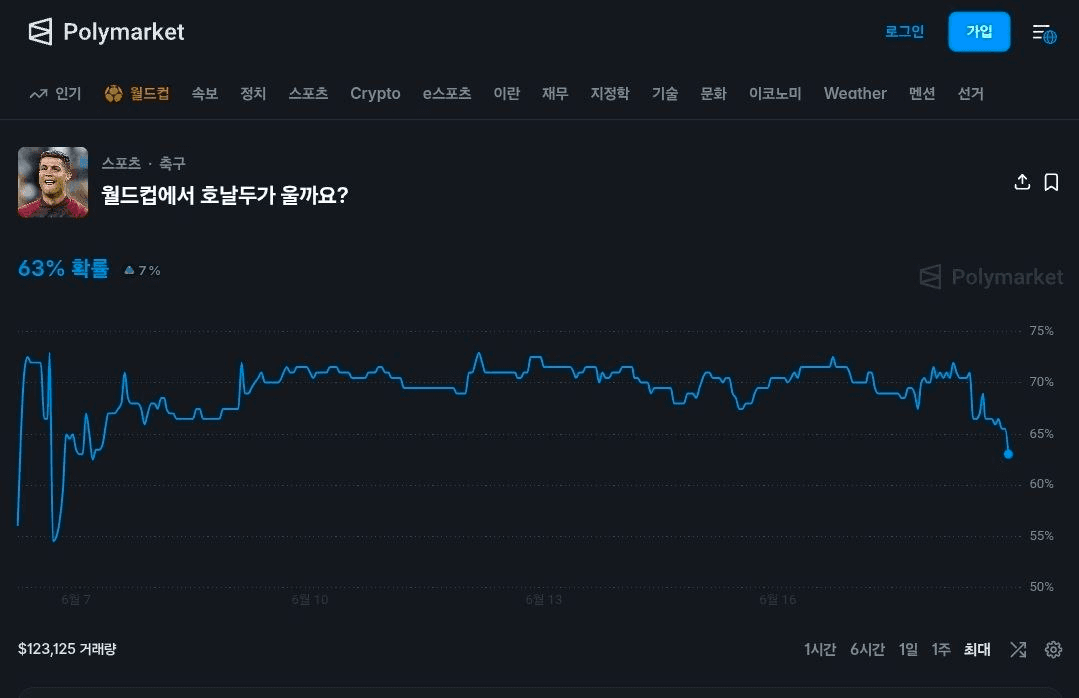This screenshot has height=698, width=1079.
Task: Open the 정치 category tab
Action: (253, 94)
